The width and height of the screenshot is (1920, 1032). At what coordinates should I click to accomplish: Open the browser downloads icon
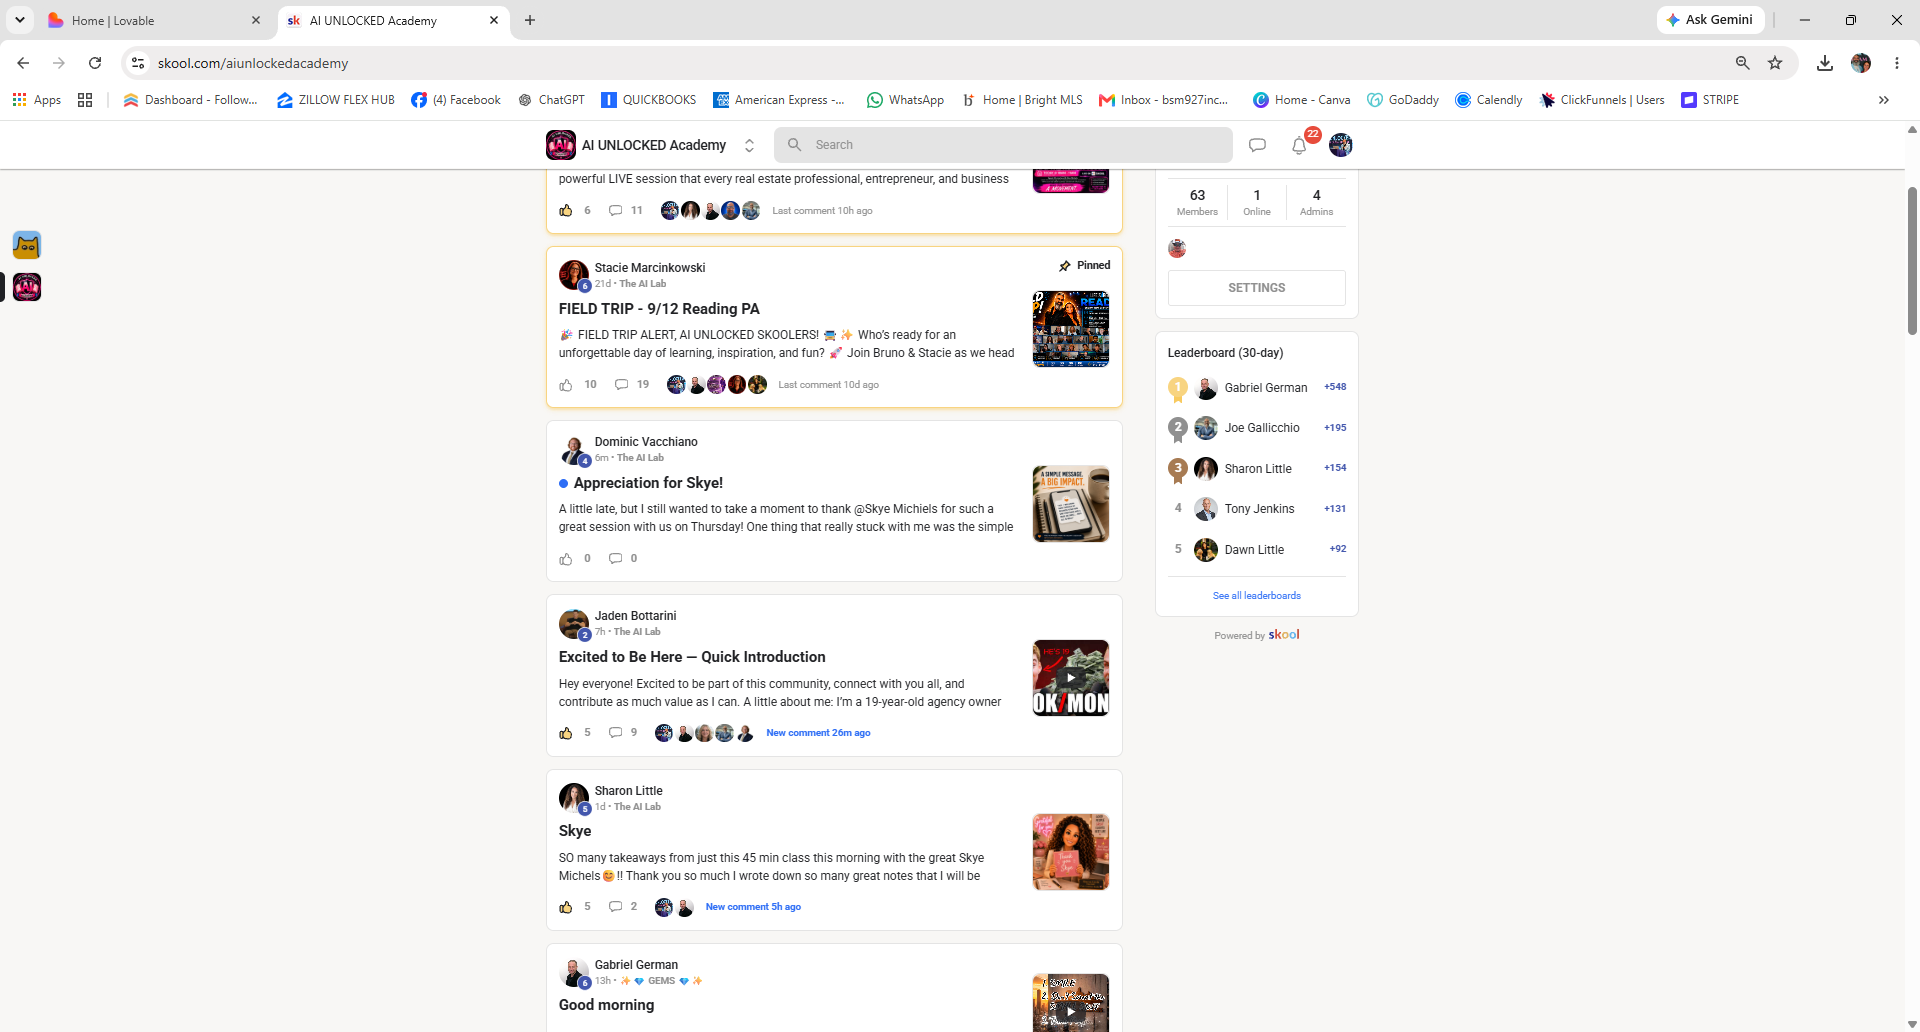pos(1825,63)
